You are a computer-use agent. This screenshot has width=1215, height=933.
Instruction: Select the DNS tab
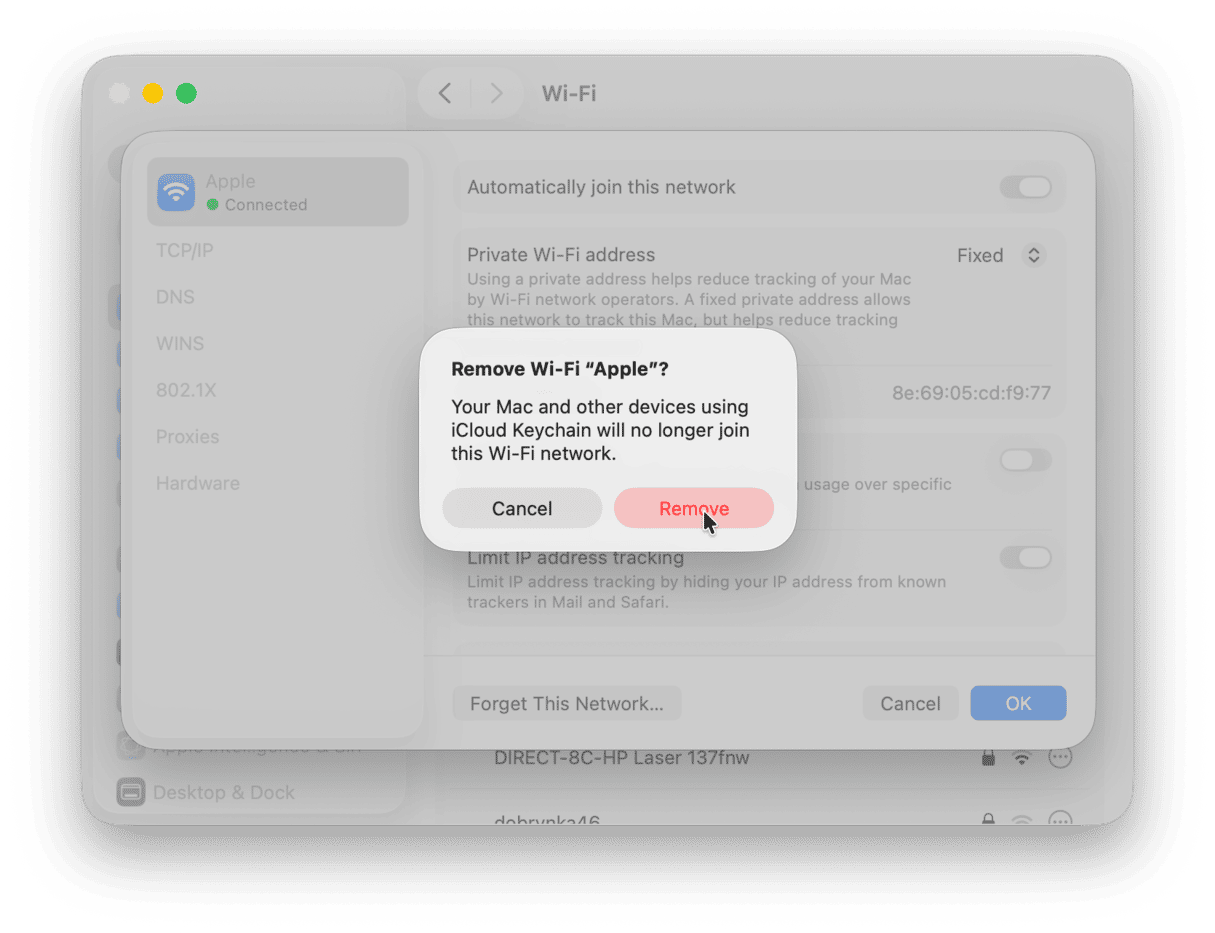175,297
